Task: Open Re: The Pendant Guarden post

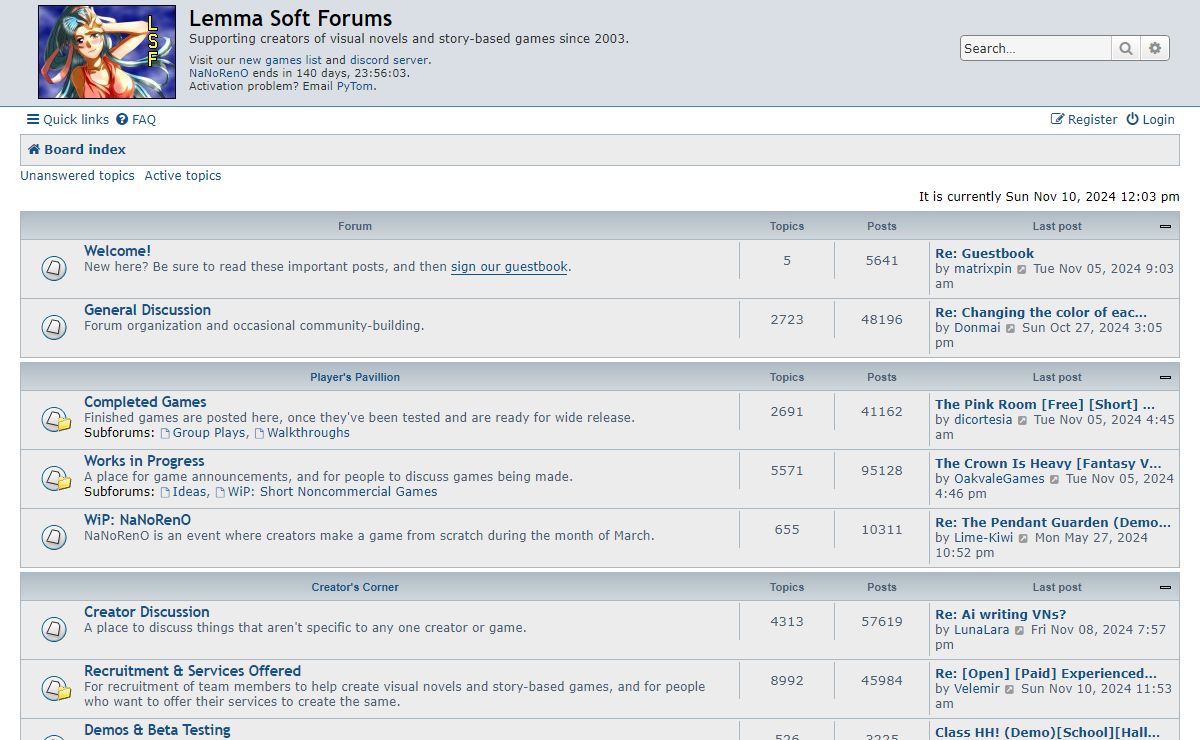Action: pyautogui.click(x=1053, y=523)
